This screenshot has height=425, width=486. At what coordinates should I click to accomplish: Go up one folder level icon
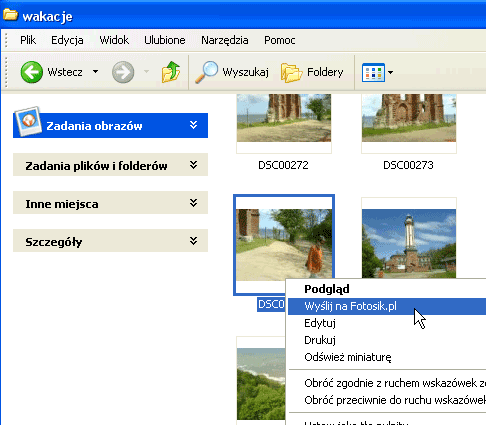[171, 72]
